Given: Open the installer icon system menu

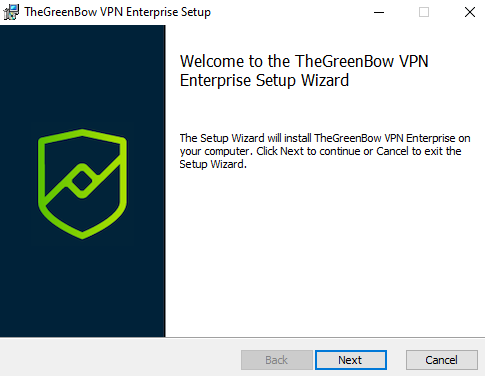Looking at the screenshot, I should point(11,12).
